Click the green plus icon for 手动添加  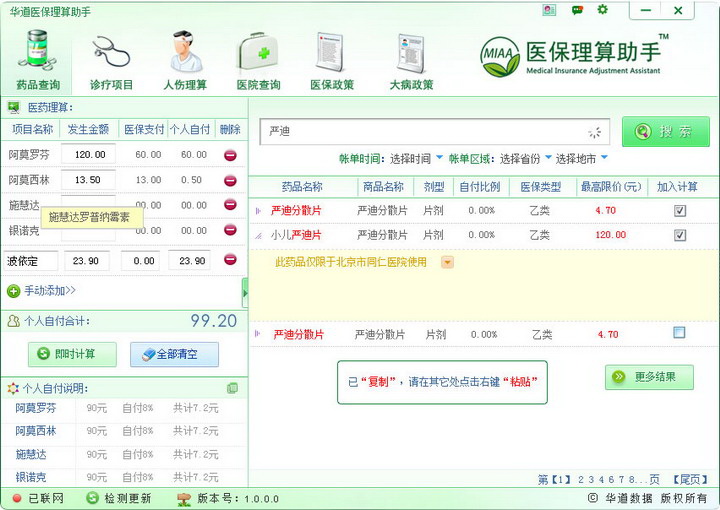click(13, 291)
